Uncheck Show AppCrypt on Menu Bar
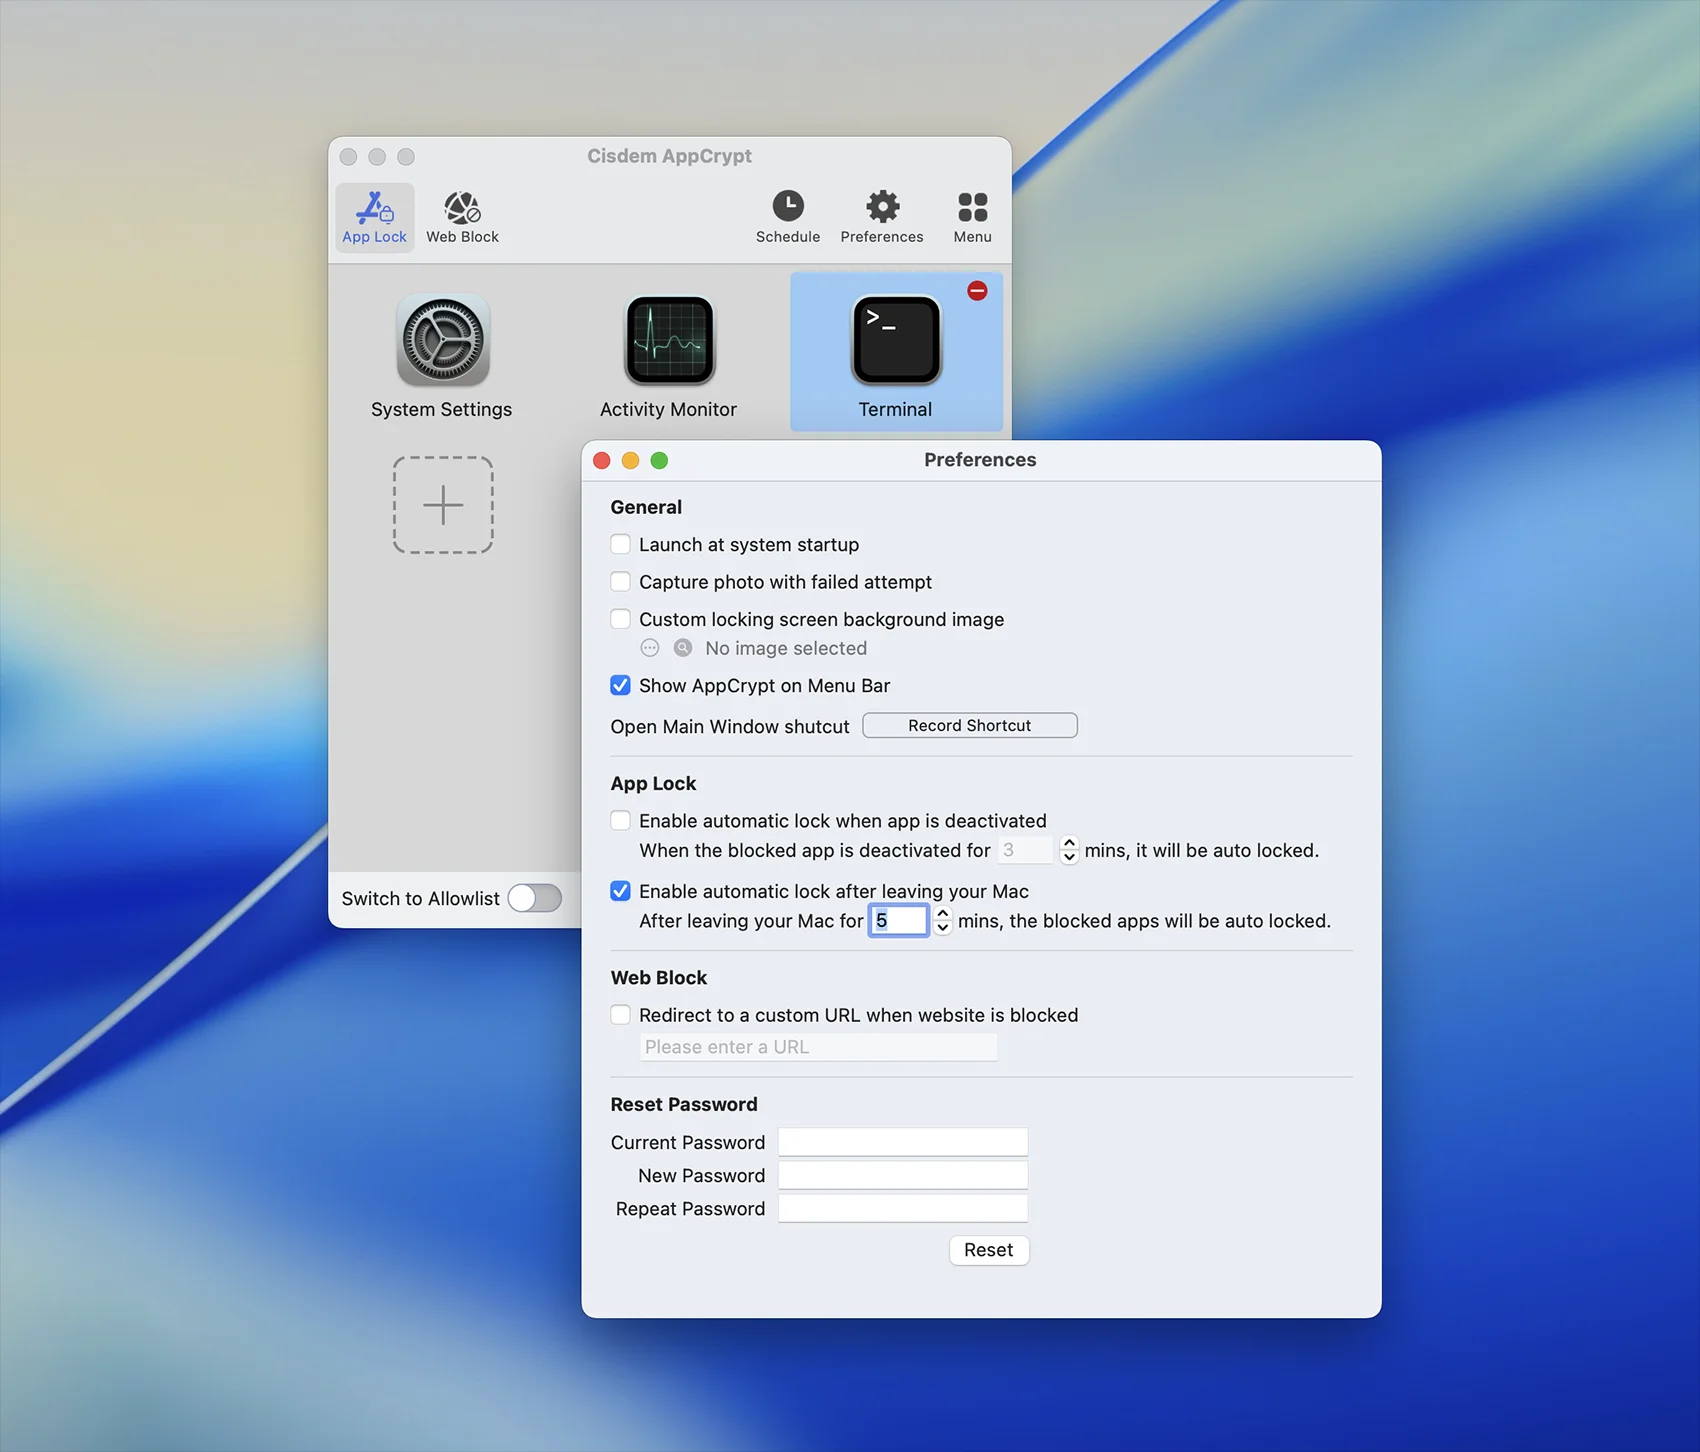The image size is (1700, 1452). [621, 685]
